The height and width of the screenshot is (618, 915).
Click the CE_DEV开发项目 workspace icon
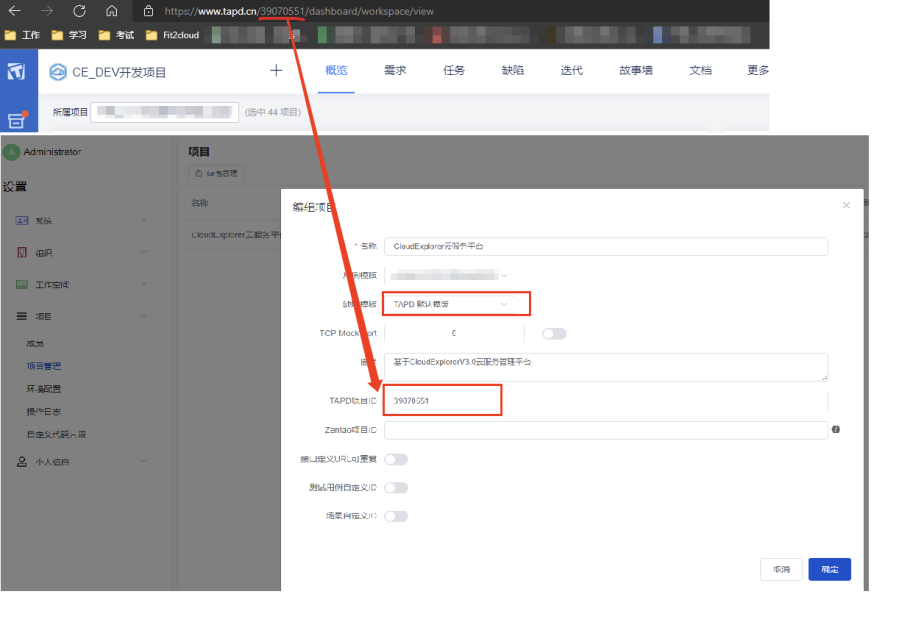[57, 72]
